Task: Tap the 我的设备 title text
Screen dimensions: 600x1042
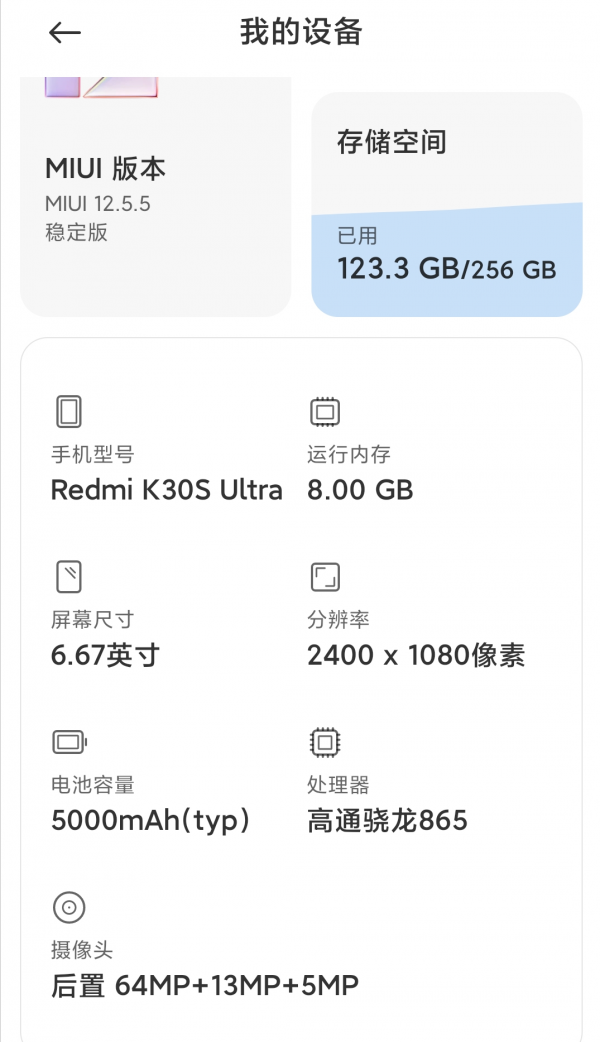Action: 300,33
